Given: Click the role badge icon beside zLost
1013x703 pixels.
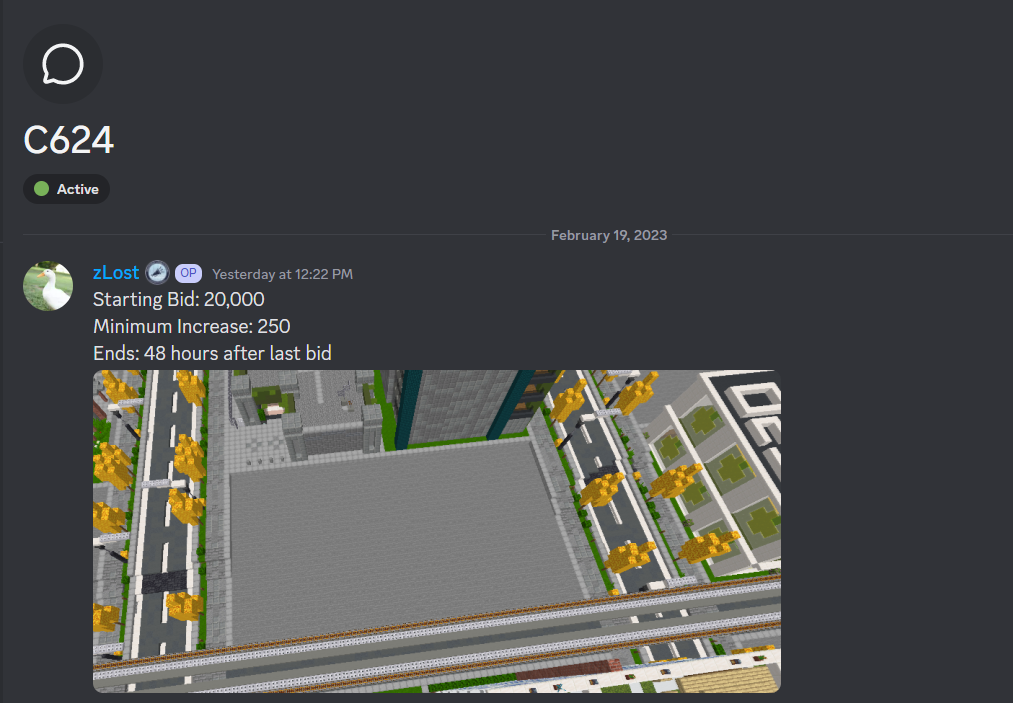Looking at the screenshot, I should 157,273.
